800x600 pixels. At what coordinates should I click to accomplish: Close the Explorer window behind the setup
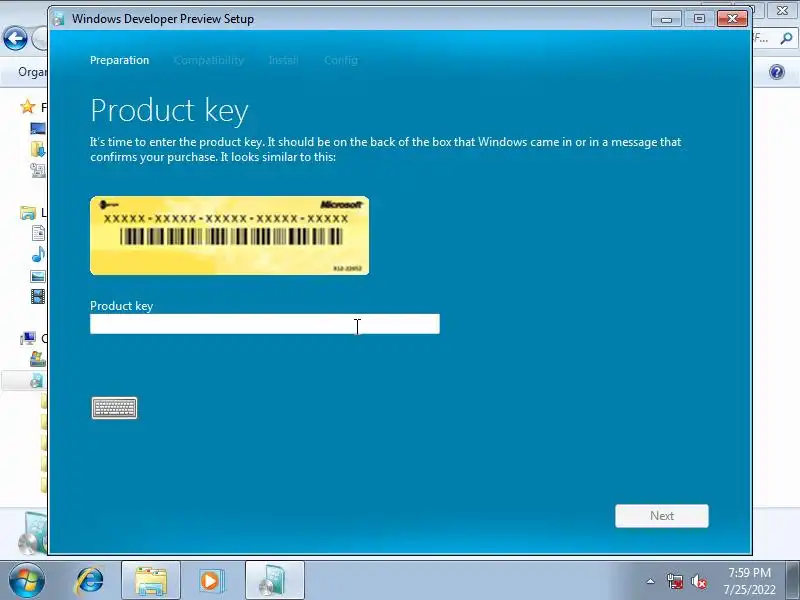coord(782,10)
